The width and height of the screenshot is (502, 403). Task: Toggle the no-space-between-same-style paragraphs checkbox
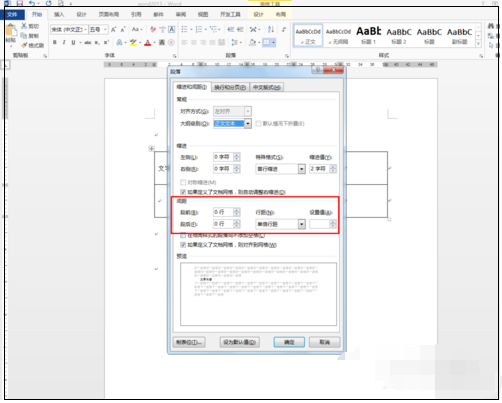click(183, 235)
